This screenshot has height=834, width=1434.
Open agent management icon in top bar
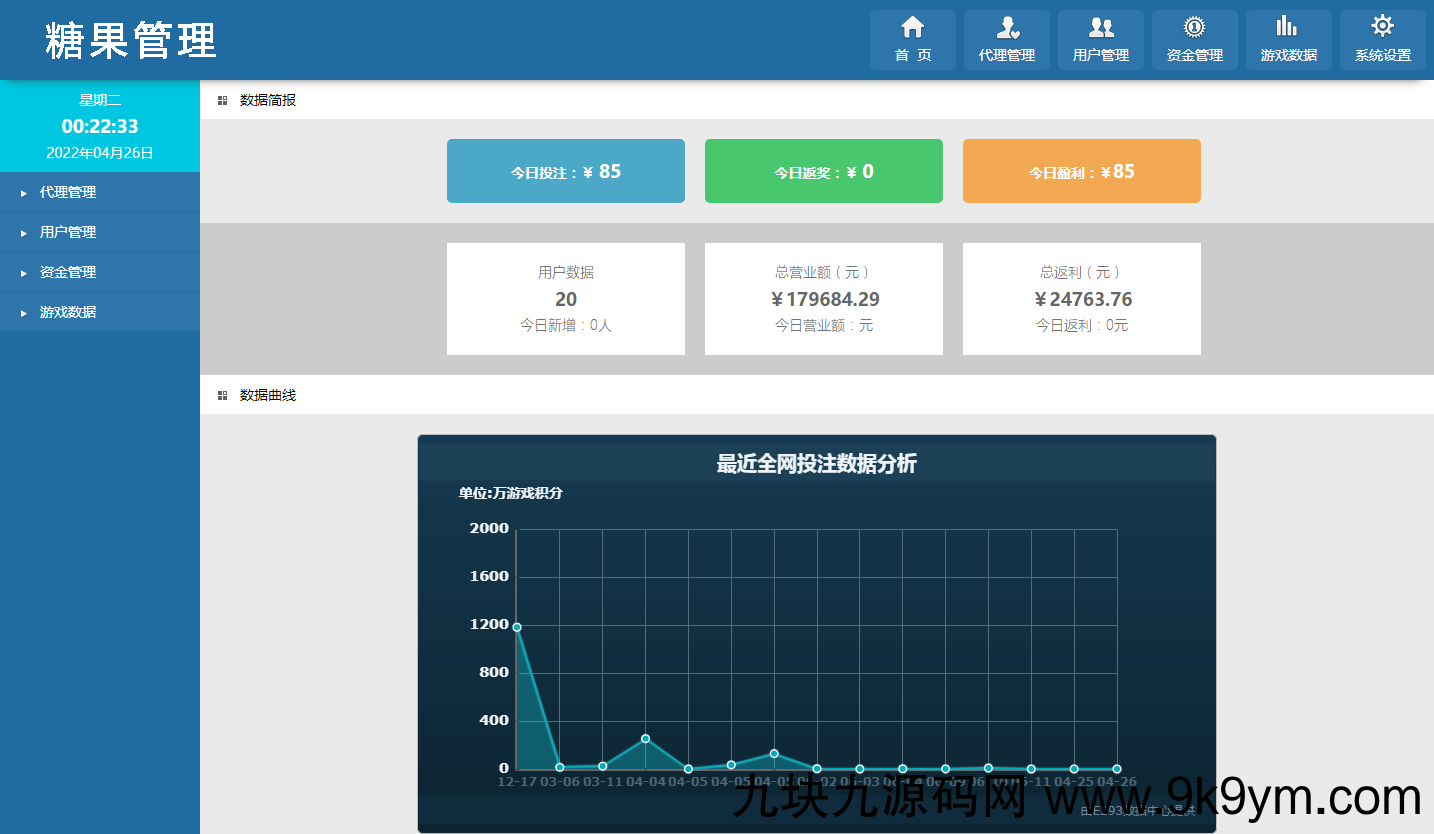tap(1006, 28)
